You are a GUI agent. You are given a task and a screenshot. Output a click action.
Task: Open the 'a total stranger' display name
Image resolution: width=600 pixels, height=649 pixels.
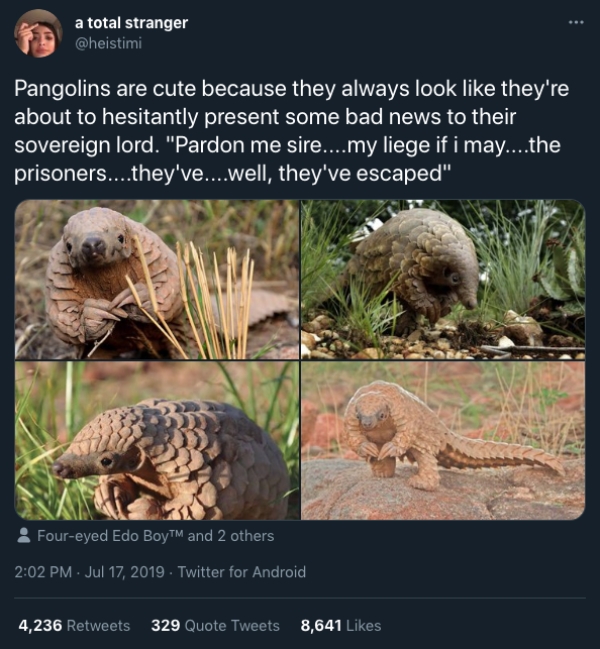[131, 23]
